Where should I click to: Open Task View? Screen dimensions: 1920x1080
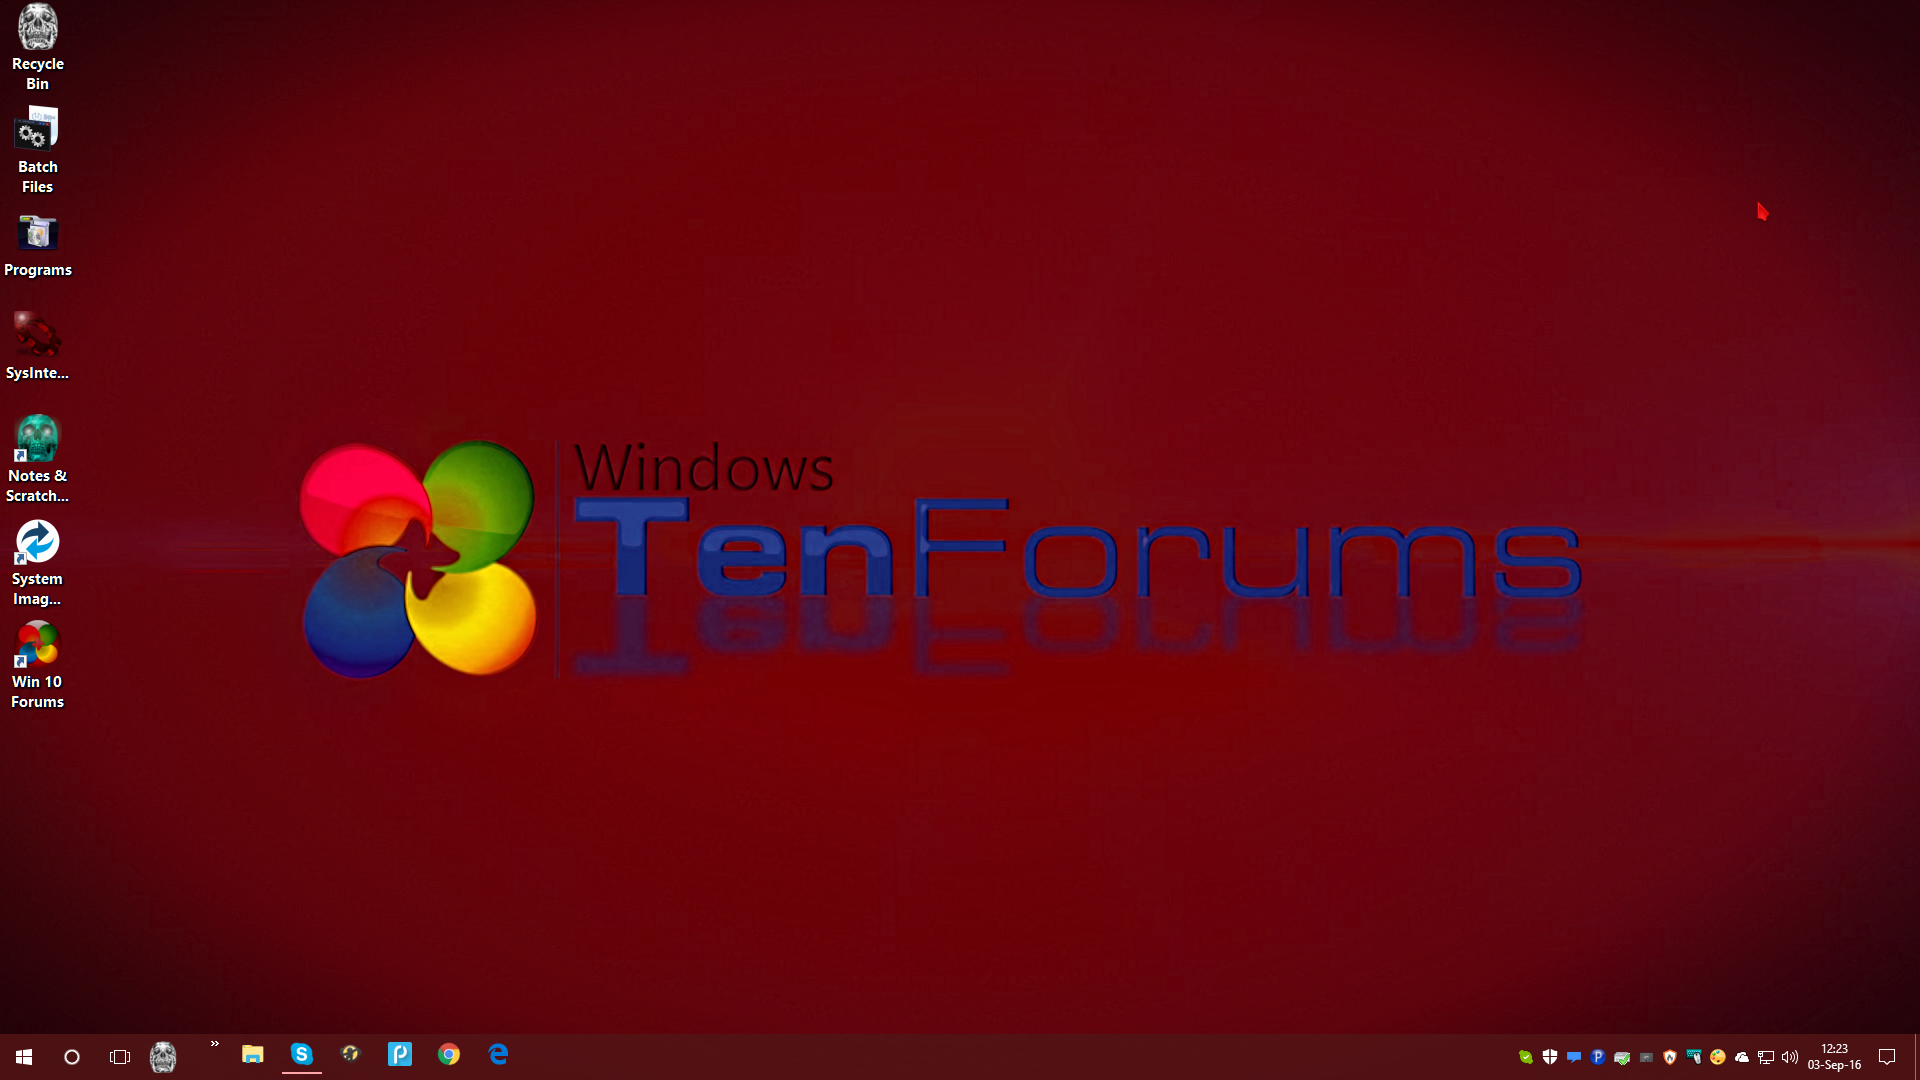coord(119,1057)
